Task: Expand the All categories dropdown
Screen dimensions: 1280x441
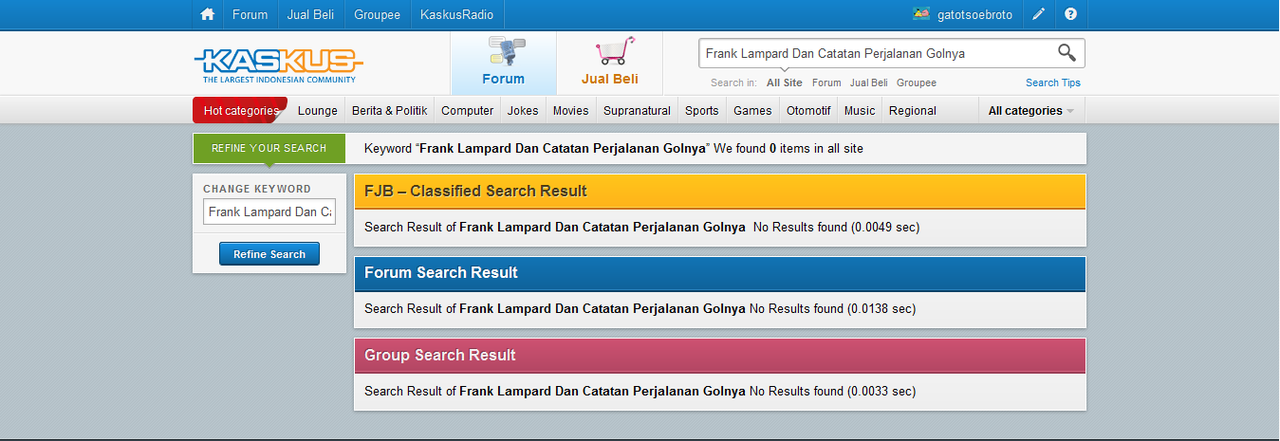Action: [x=1031, y=111]
